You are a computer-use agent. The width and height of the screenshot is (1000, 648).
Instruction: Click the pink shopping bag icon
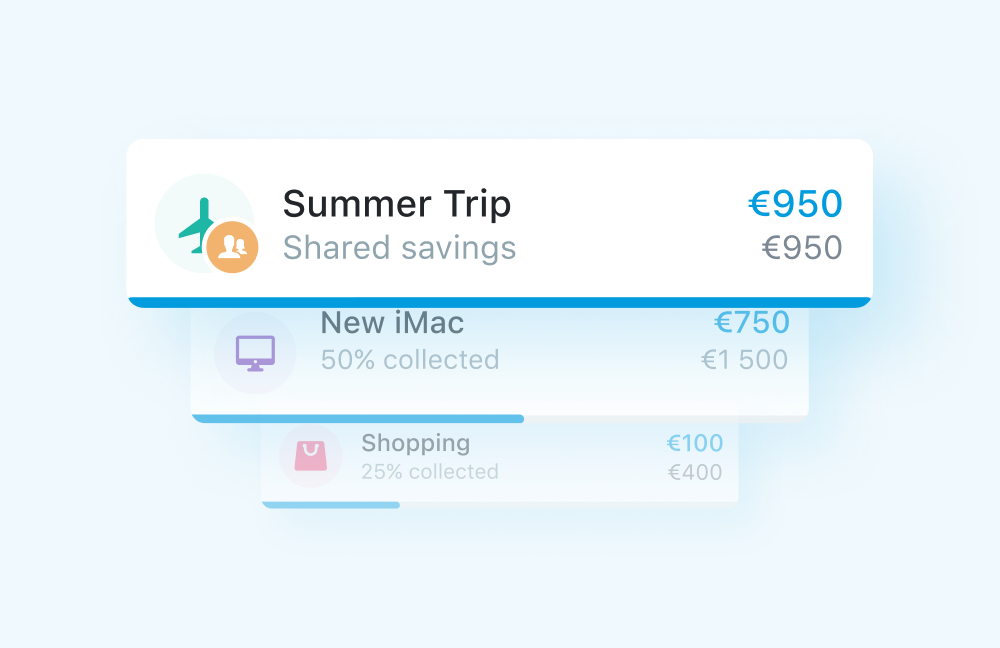click(x=310, y=456)
